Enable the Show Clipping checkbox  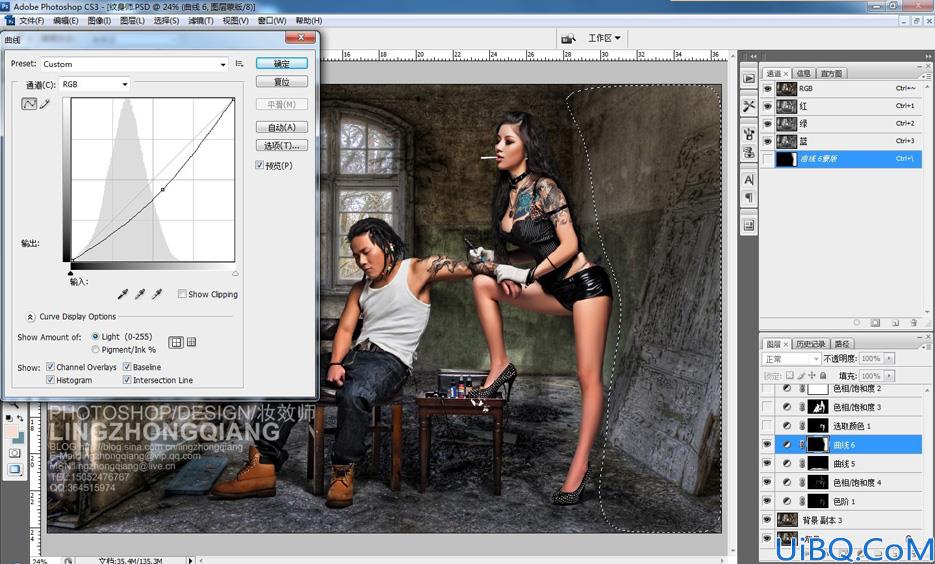pyautogui.click(x=182, y=294)
